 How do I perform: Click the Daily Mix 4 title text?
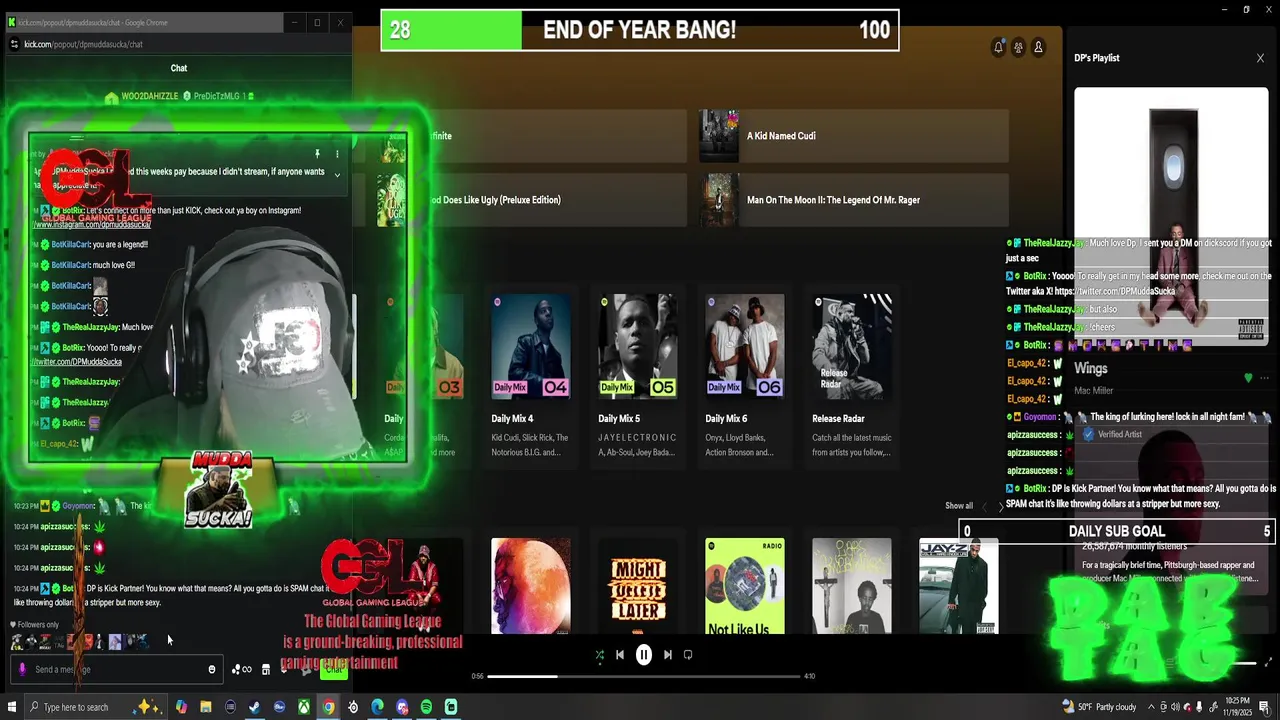512,419
